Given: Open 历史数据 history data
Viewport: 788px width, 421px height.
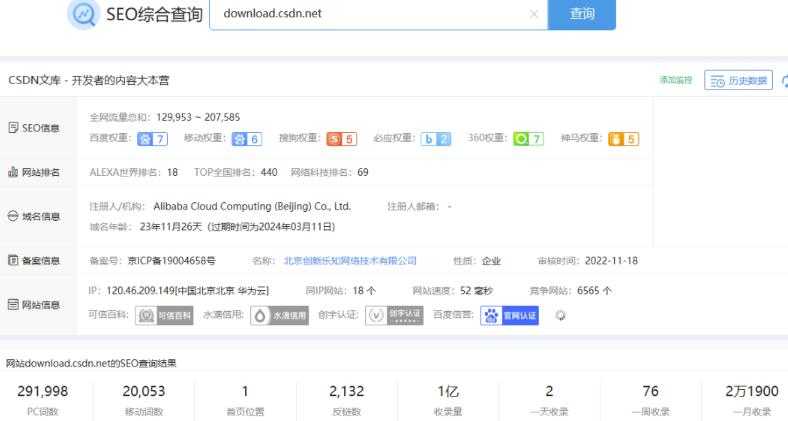Looking at the screenshot, I should pos(738,80).
